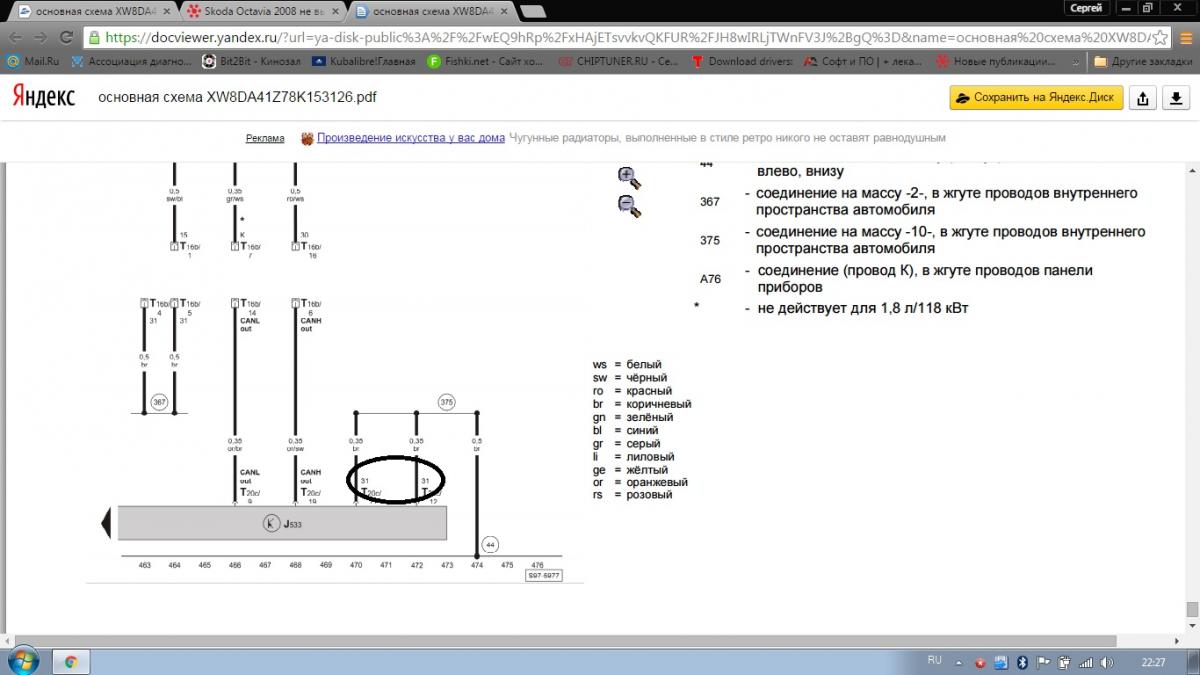Click the blue transfer tray icon left of Bluetooth
Screen dimensions: 1200x675
click(x=1002, y=662)
